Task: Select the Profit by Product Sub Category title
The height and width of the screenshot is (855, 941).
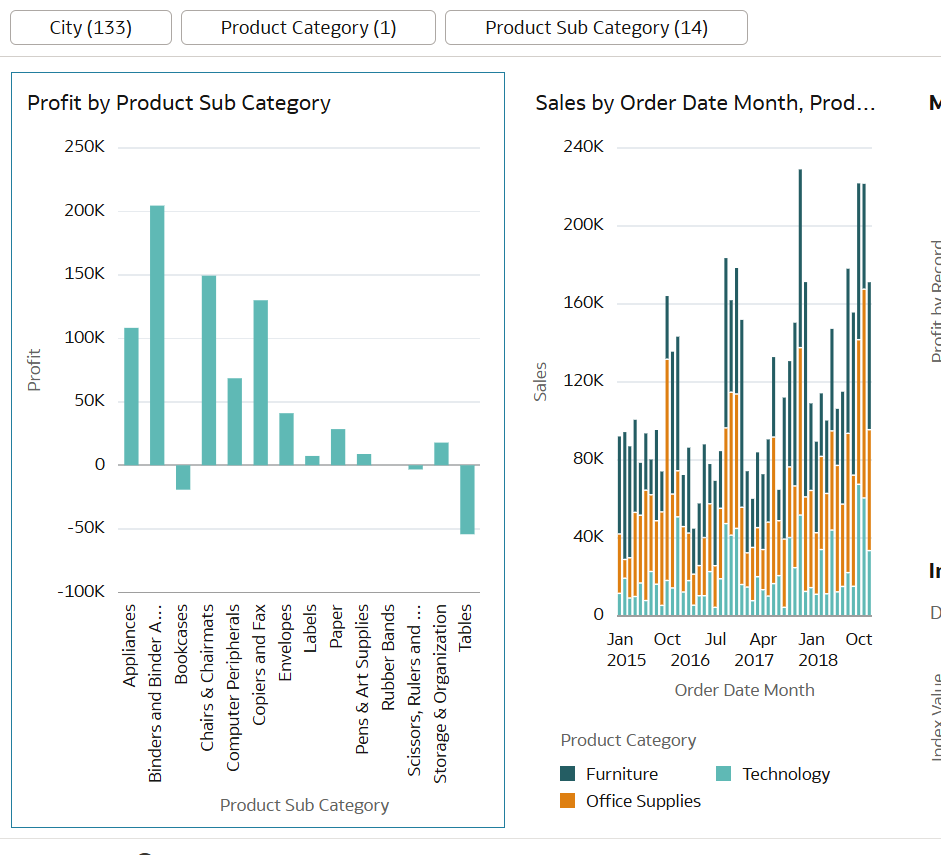Action: click(x=179, y=103)
